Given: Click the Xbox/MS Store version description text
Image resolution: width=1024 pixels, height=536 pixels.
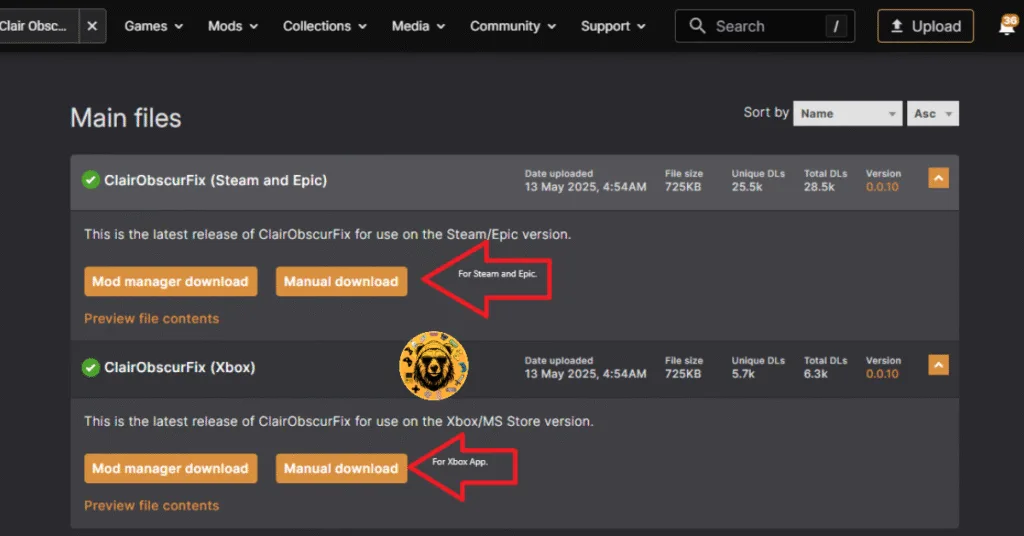Looking at the screenshot, I should [x=338, y=421].
